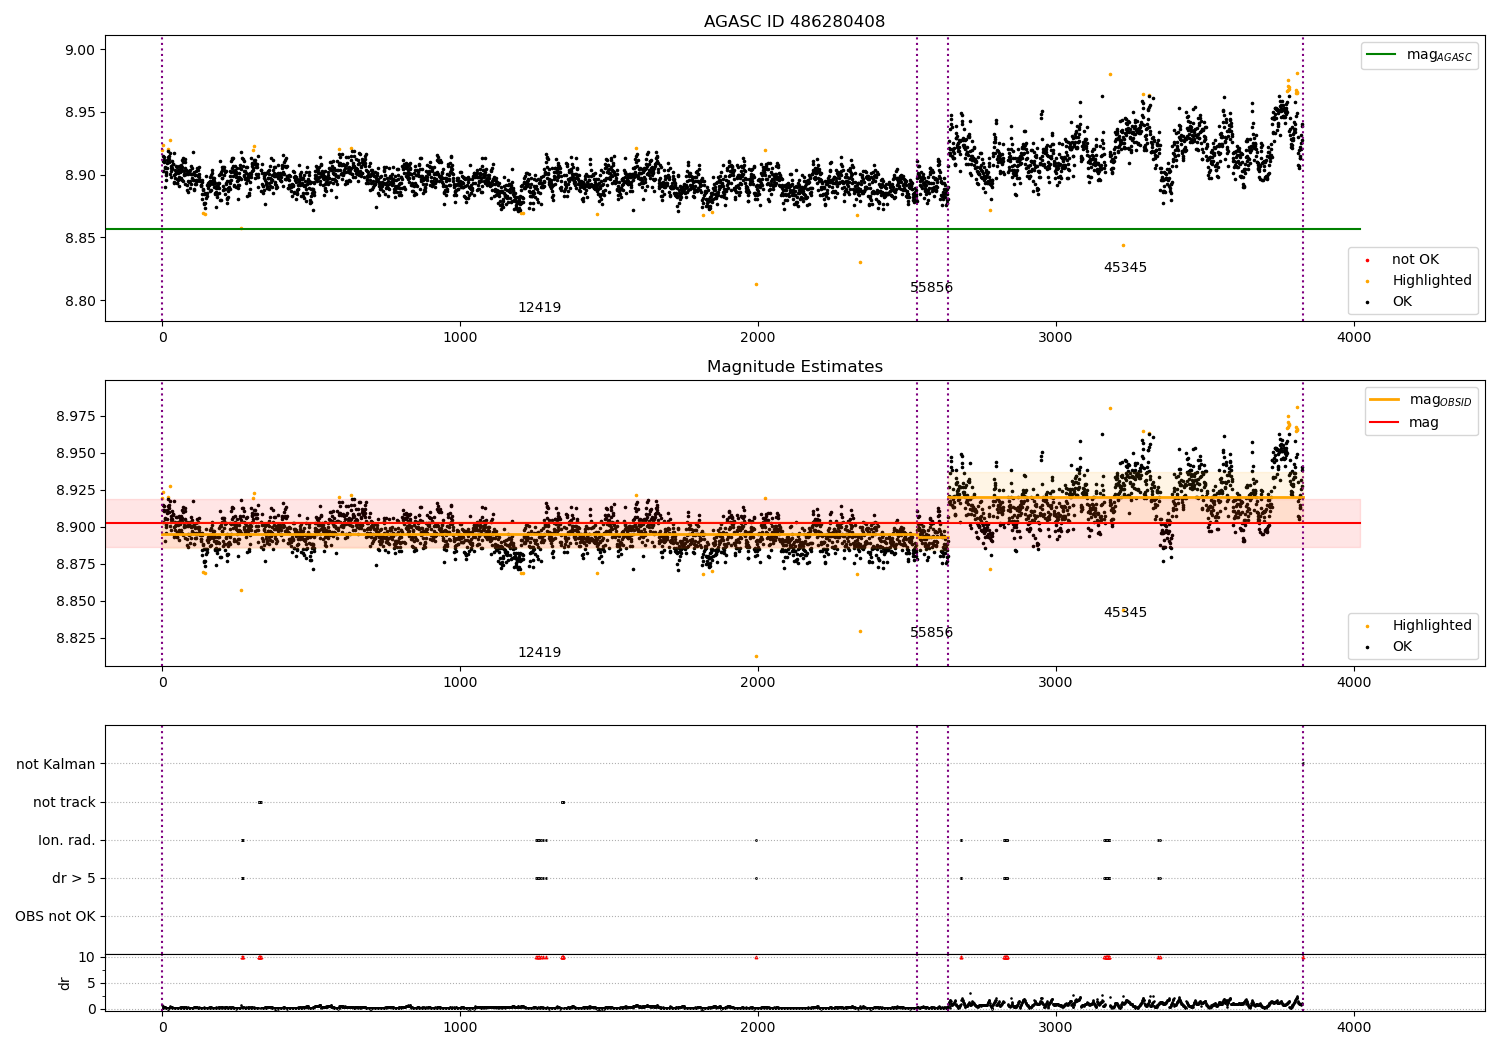Select 'Highlighted' legend entry in Magnitude Estimates plot
The height and width of the screenshot is (1050, 1500).
[x=1431, y=626]
